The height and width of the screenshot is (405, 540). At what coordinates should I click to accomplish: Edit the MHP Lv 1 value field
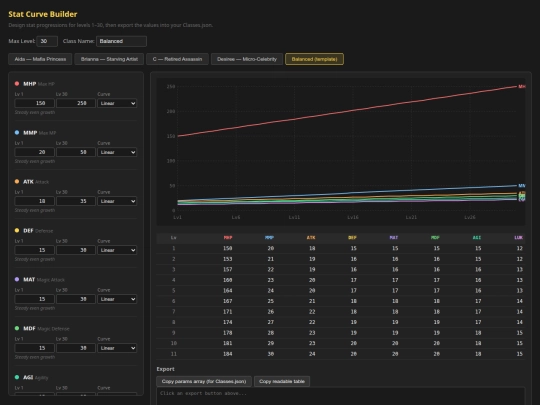tap(34, 103)
